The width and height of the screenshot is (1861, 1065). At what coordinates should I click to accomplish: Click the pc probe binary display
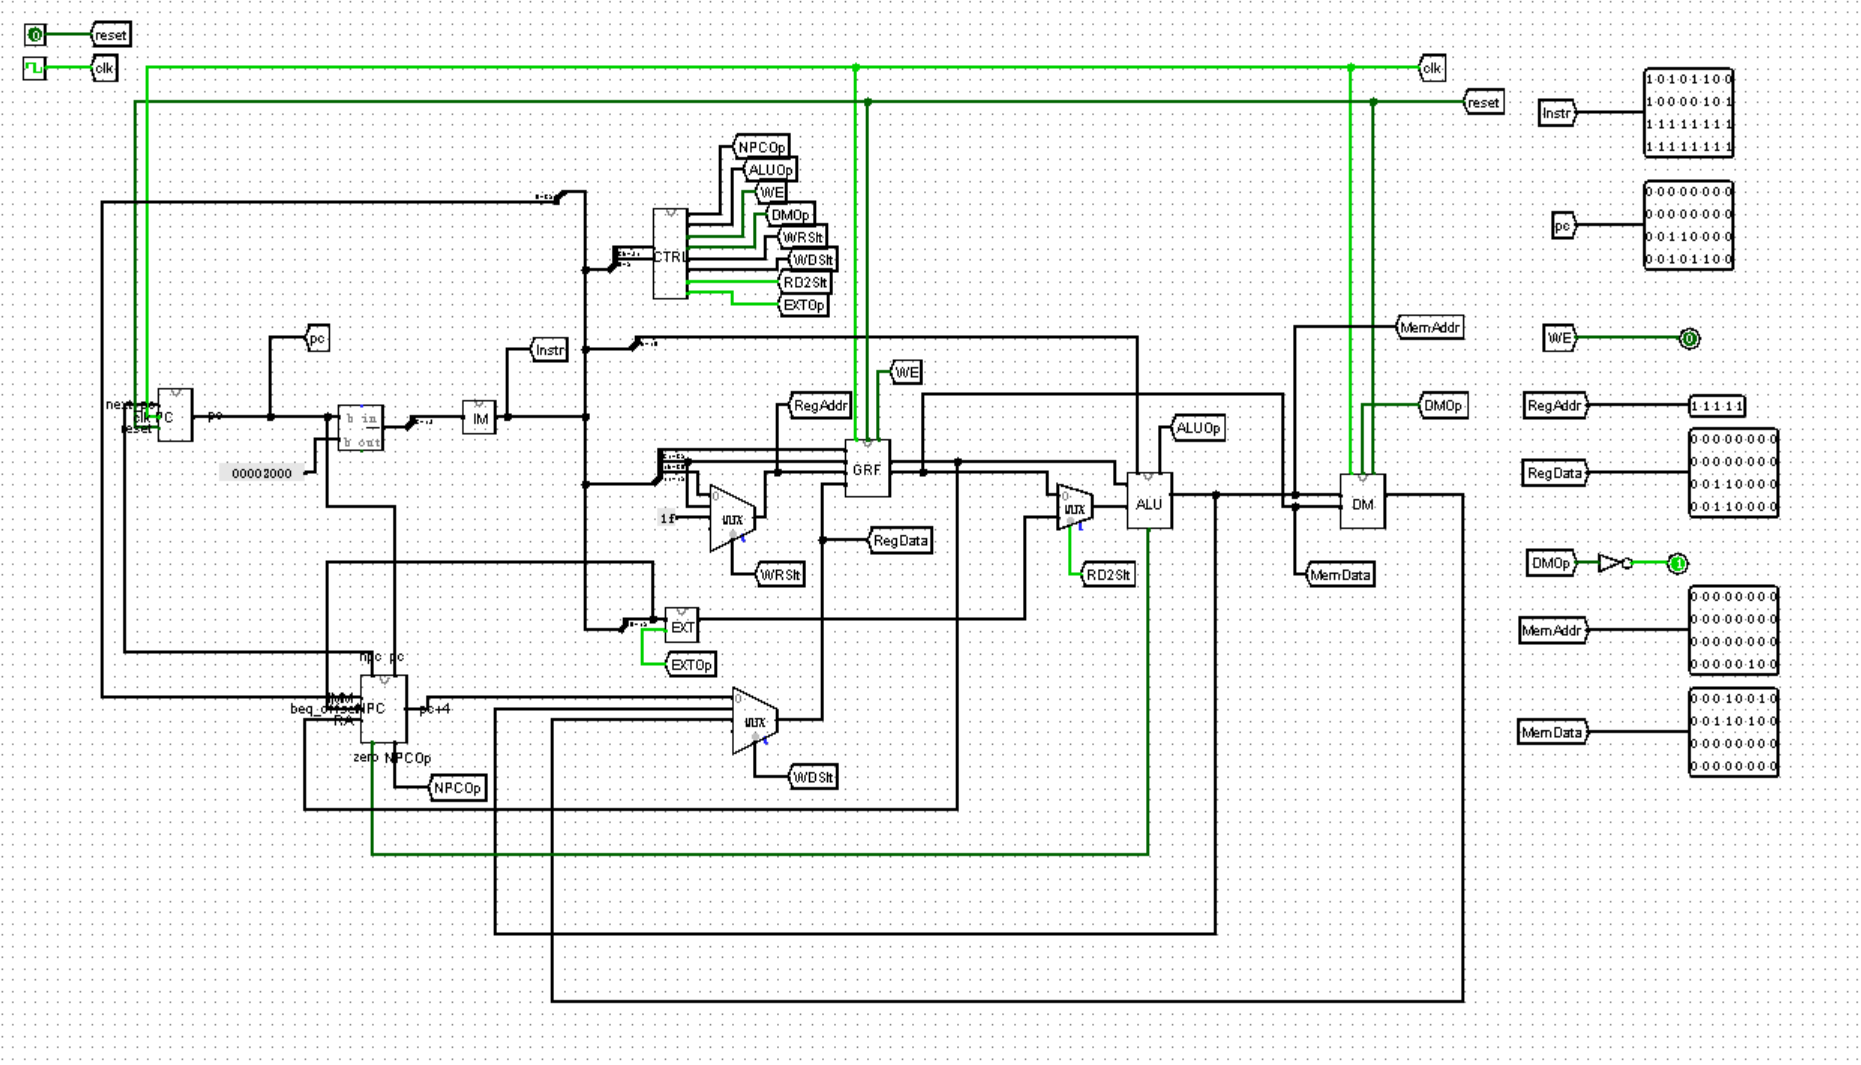coord(1689,225)
